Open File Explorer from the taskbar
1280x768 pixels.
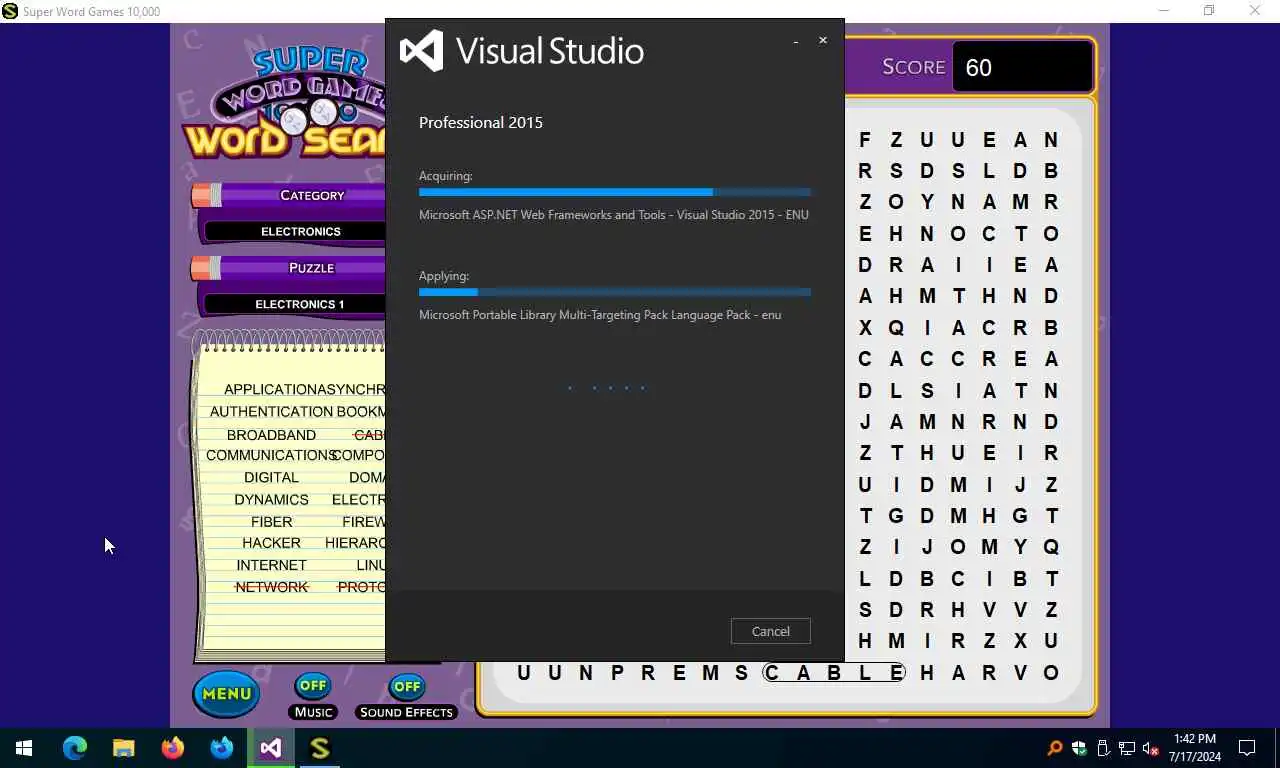[123, 748]
